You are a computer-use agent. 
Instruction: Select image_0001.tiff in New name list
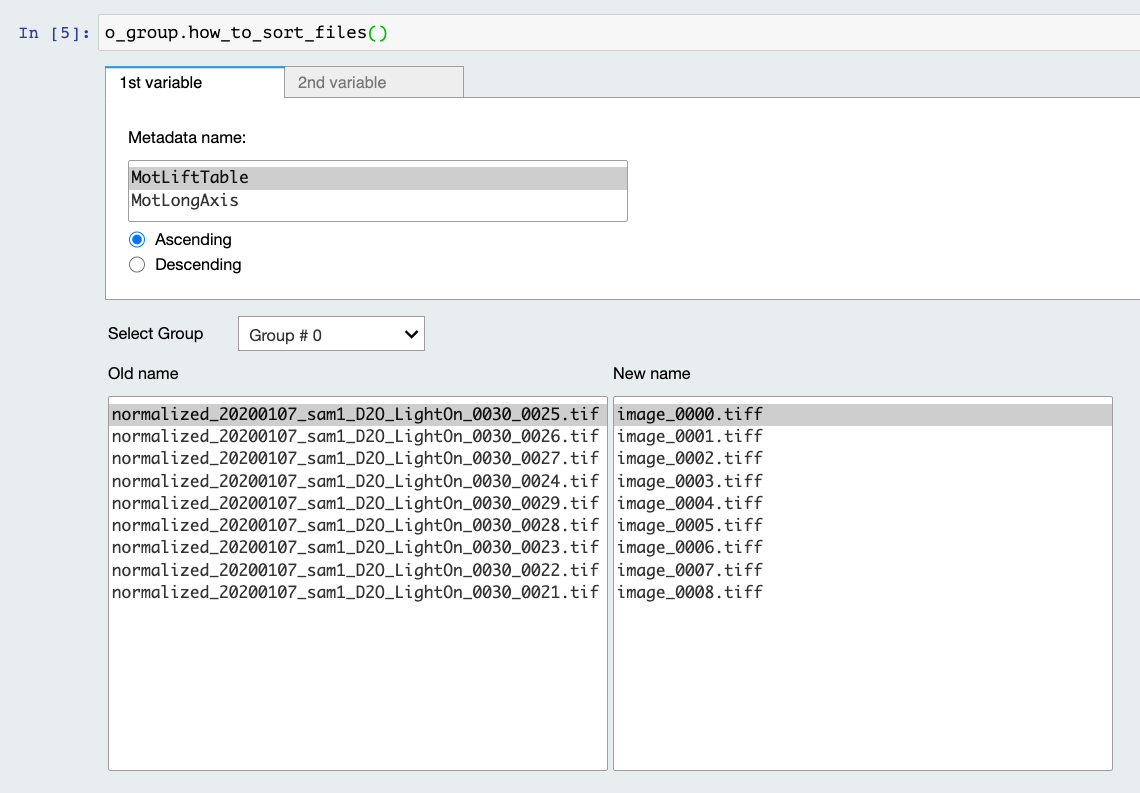[690, 436]
